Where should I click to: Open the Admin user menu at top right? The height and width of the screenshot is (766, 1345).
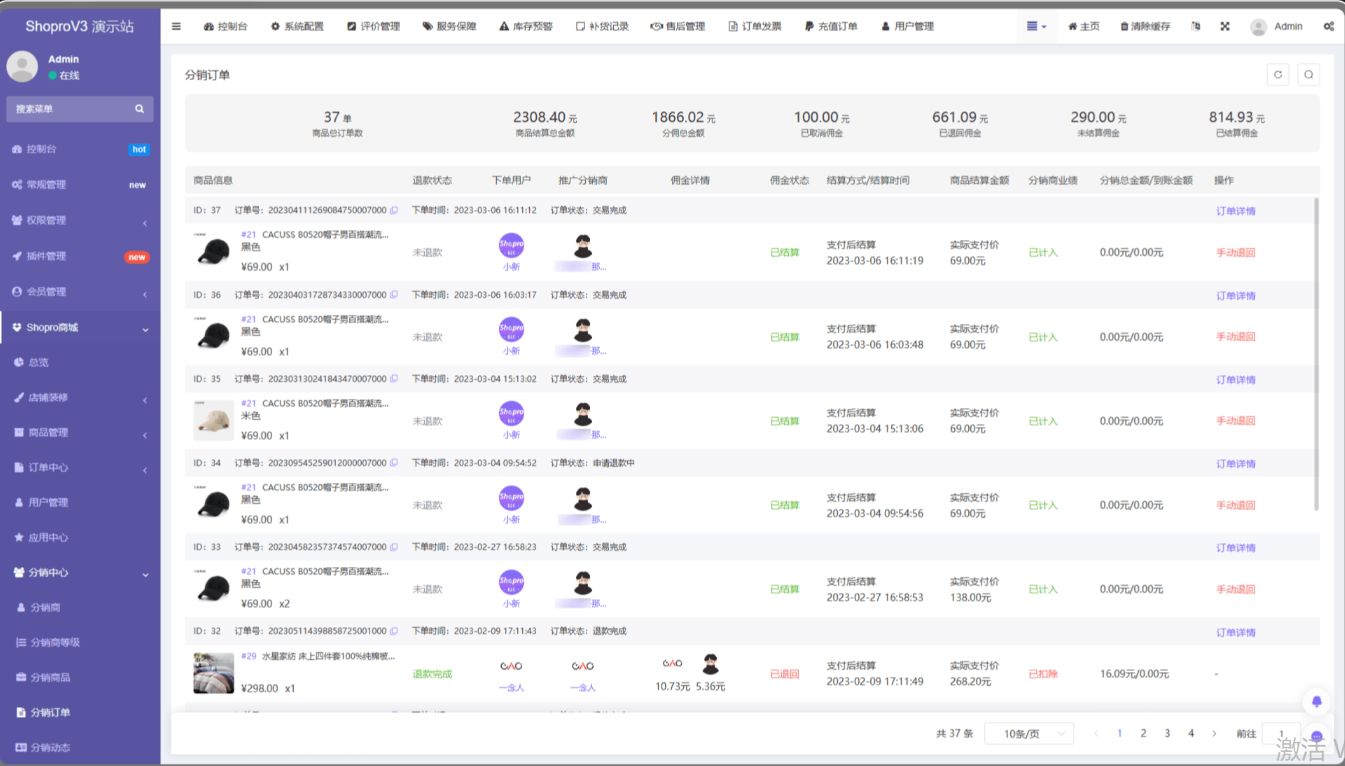pos(1277,26)
